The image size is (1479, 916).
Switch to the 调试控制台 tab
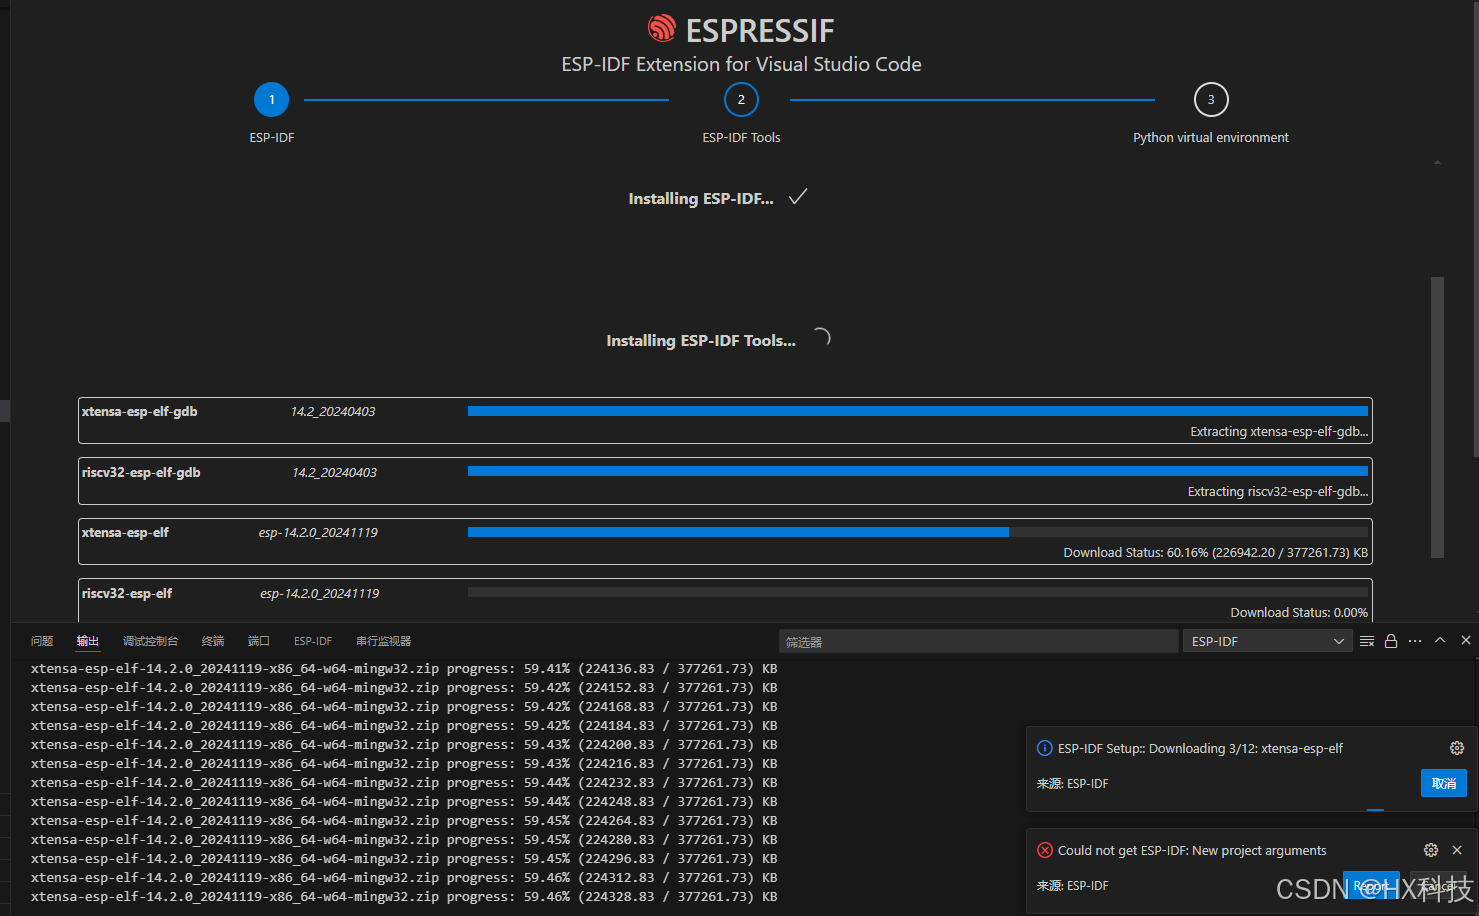click(150, 641)
